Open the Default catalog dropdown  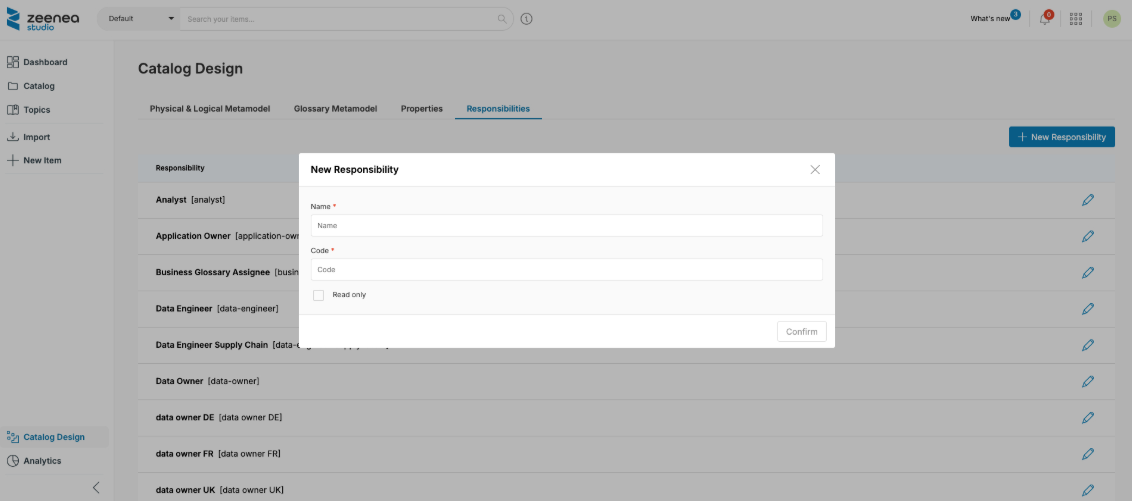coord(140,19)
